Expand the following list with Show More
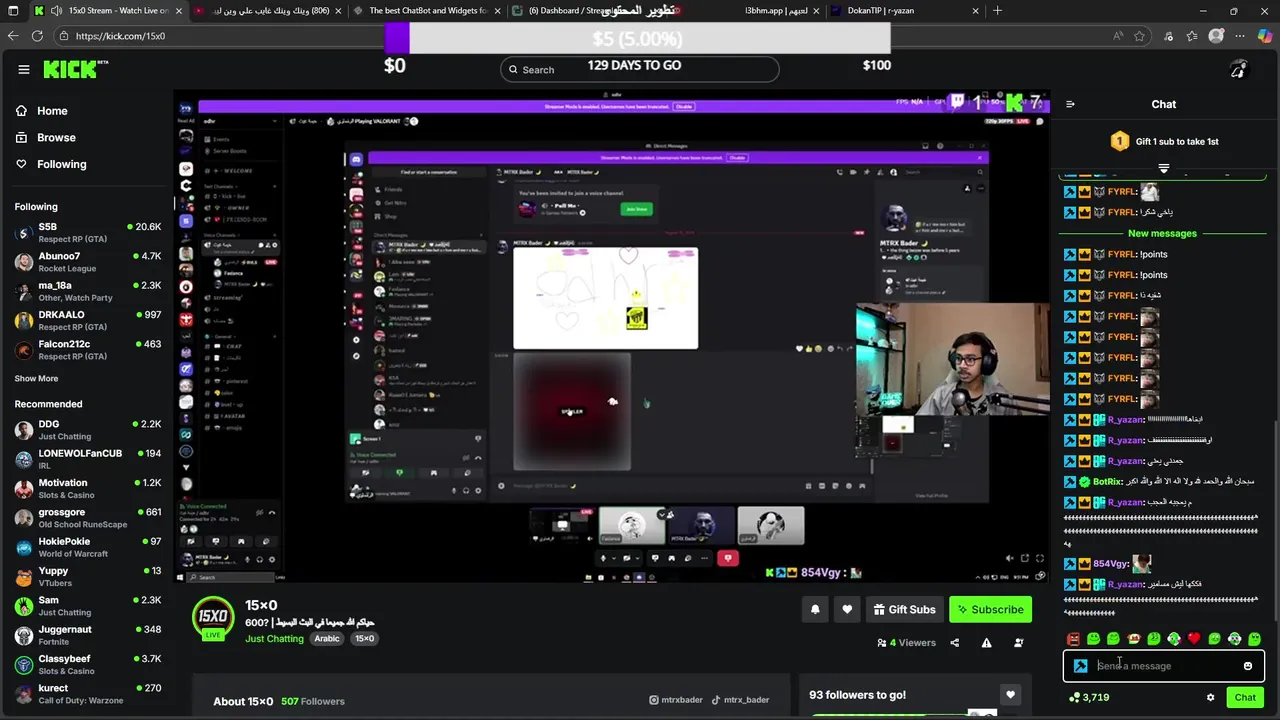 36,379
